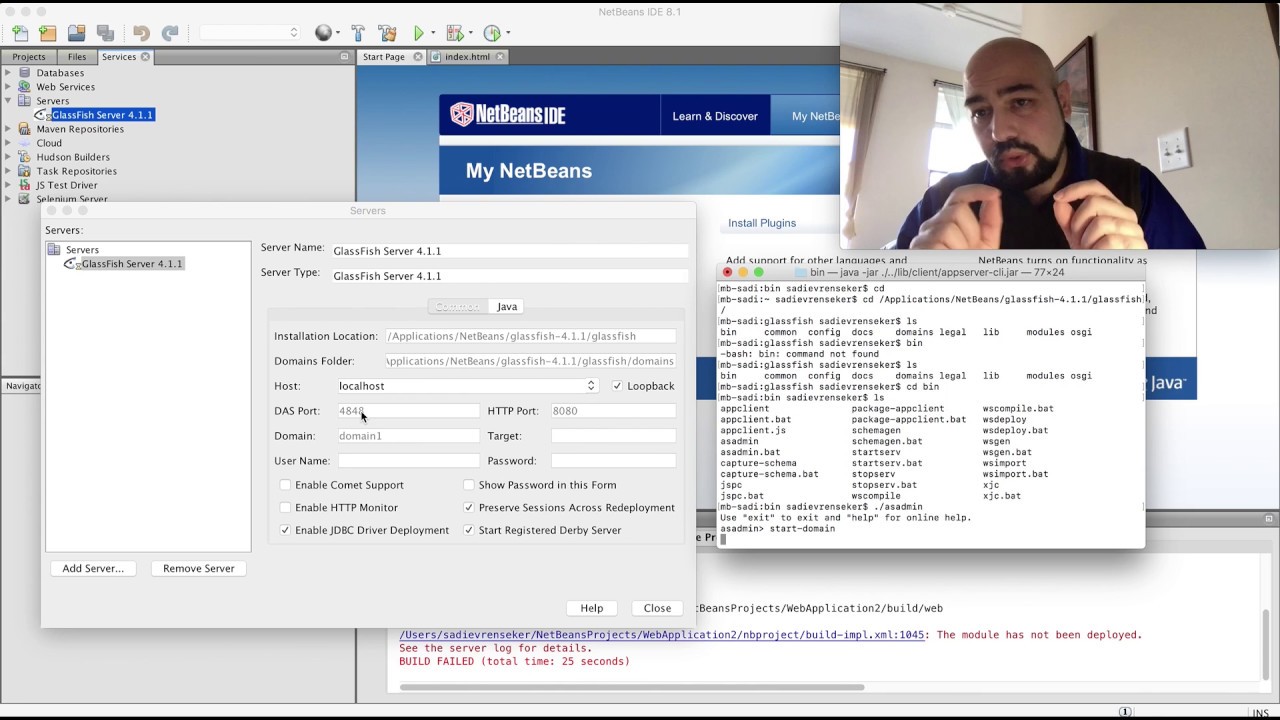This screenshot has height=720, width=1280.
Task: Open the Profile Project dropdown arrow
Action: pyautogui.click(x=507, y=33)
